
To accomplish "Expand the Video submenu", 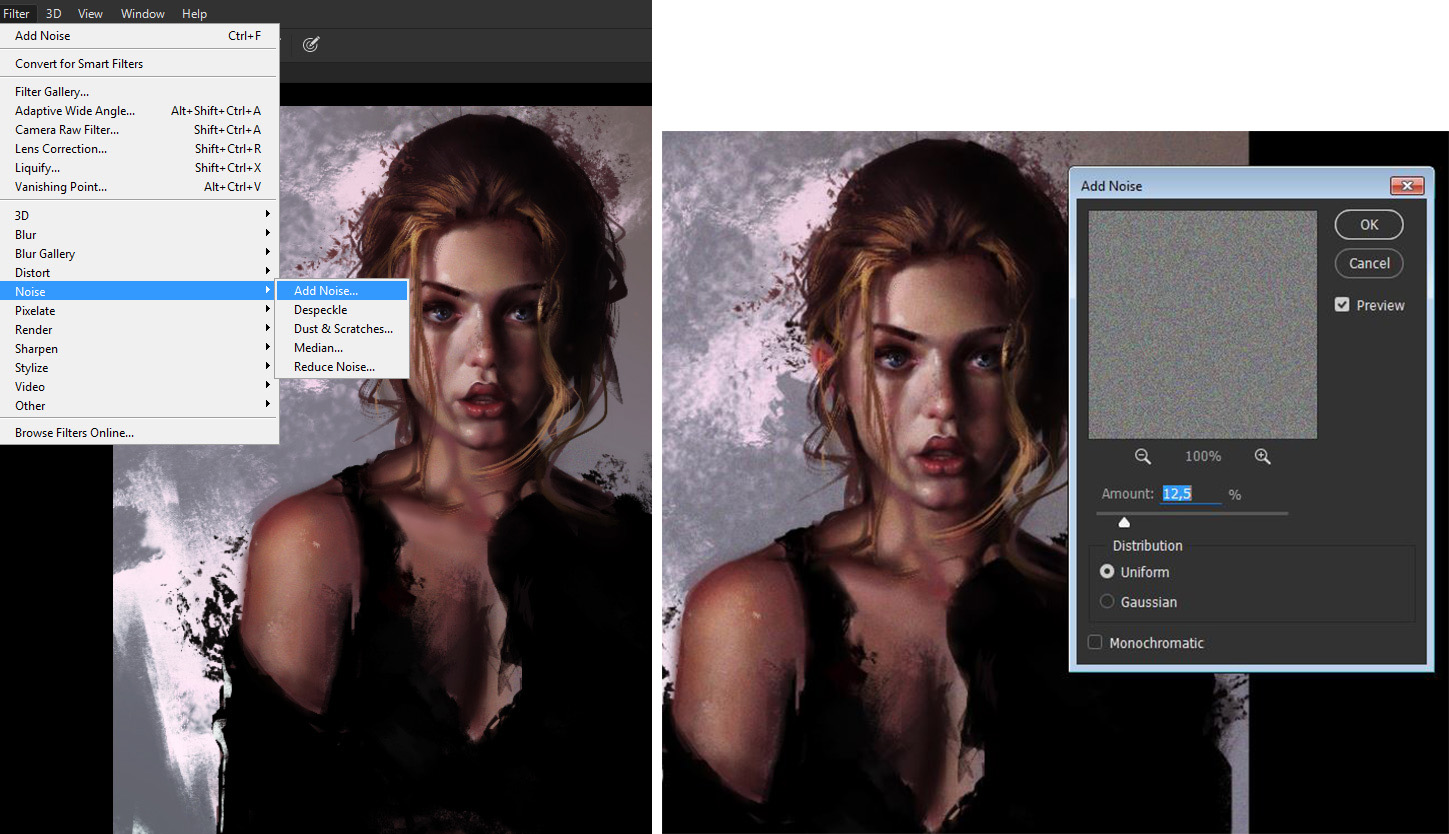I will pyautogui.click(x=139, y=387).
